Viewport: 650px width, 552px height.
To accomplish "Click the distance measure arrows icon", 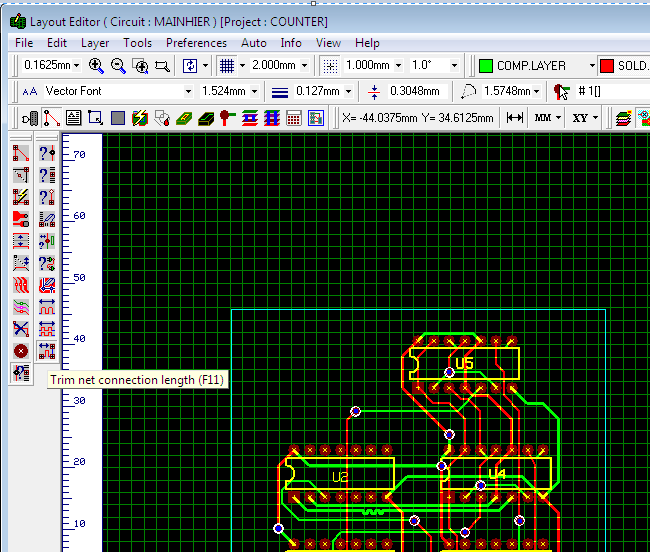I will click(514, 118).
